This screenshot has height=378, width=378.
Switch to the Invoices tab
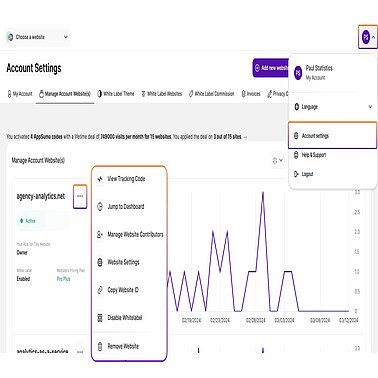[251, 94]
